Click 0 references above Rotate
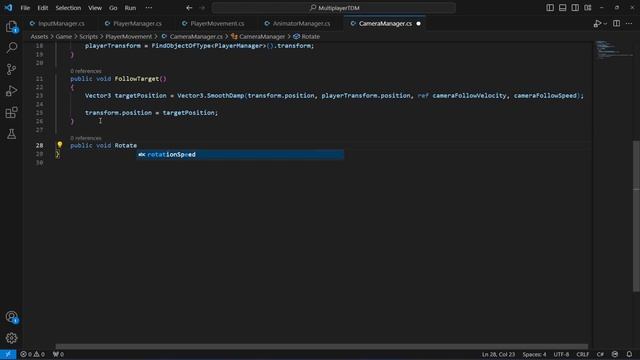Image resolution: width=640 pixels, height=360 pixels. pyautogui.click(x=86, y=138)
